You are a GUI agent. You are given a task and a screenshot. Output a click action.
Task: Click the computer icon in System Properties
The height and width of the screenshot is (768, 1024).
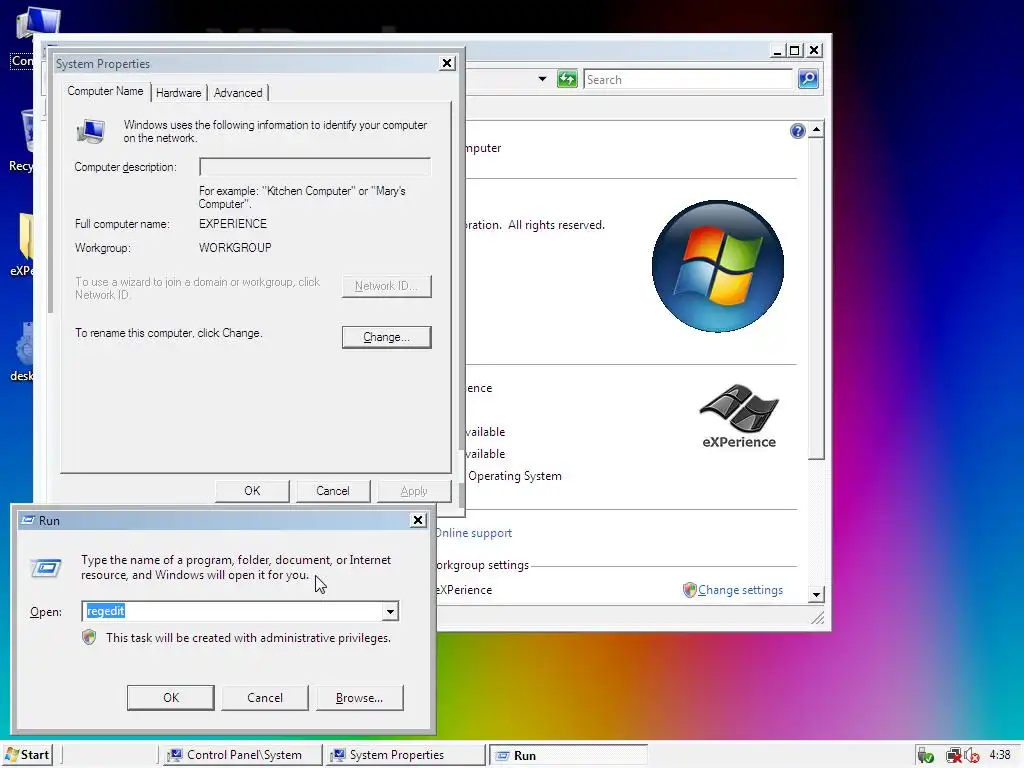(91, 131)
